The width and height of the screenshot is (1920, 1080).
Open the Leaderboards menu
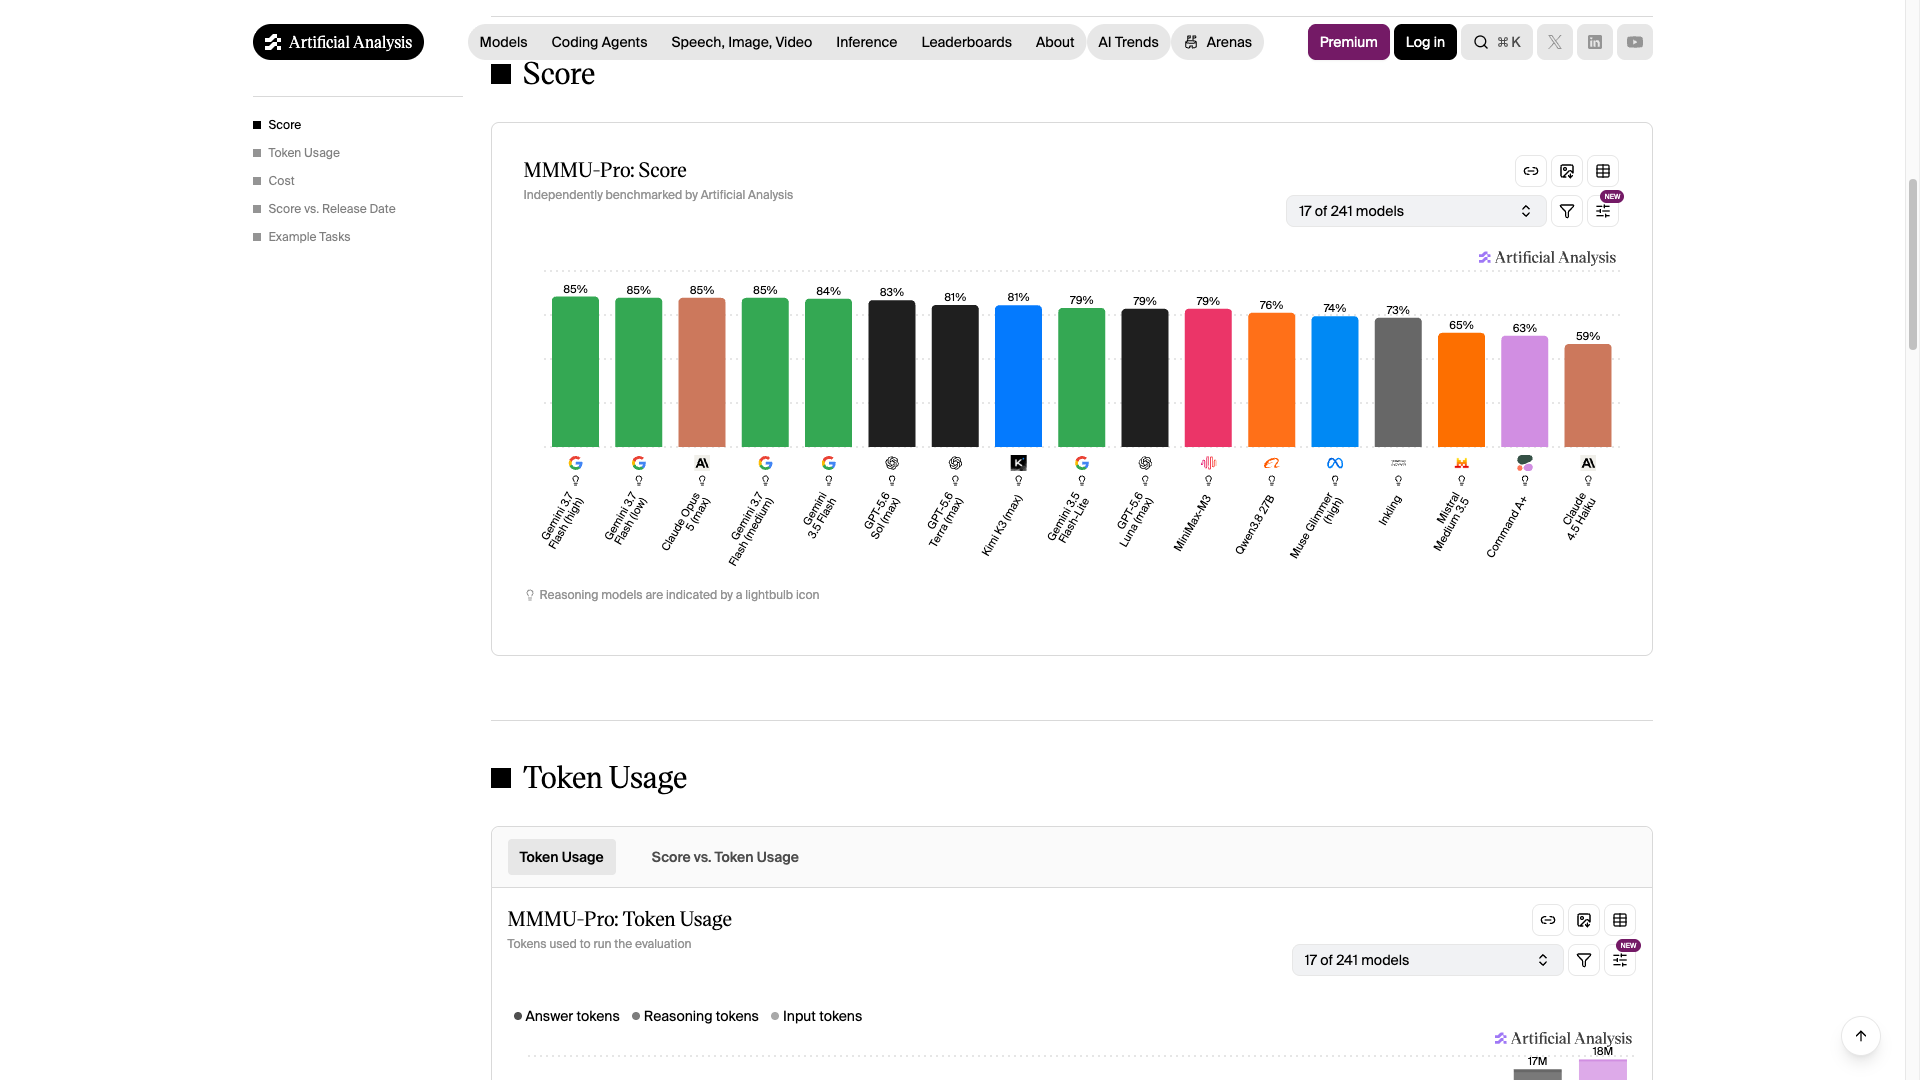pos(966,42)
